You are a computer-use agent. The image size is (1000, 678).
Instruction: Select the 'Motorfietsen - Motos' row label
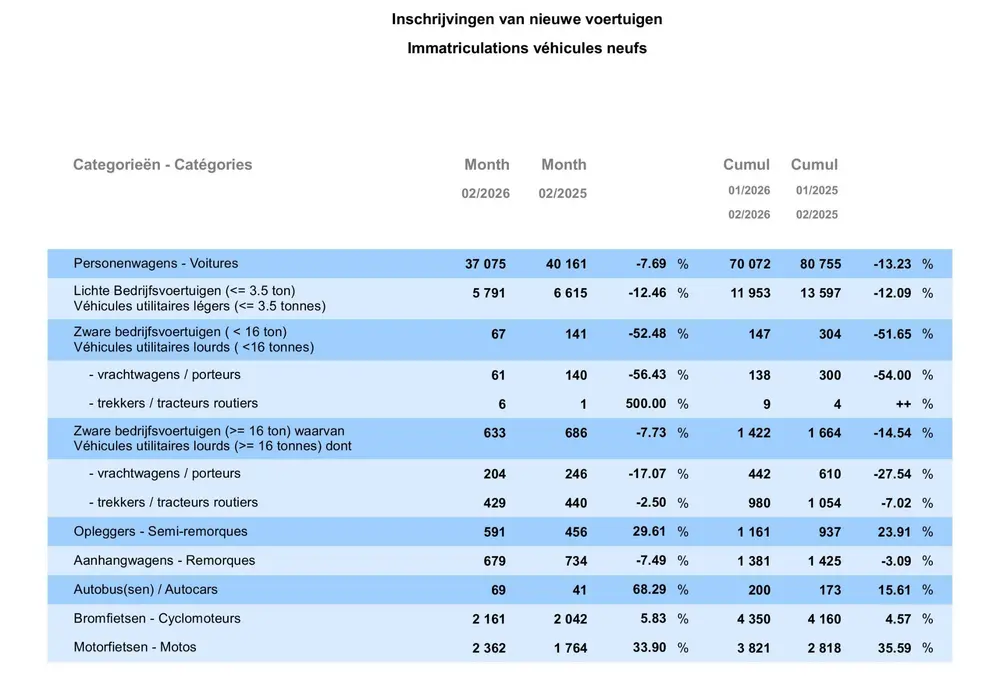coord(135,647)
